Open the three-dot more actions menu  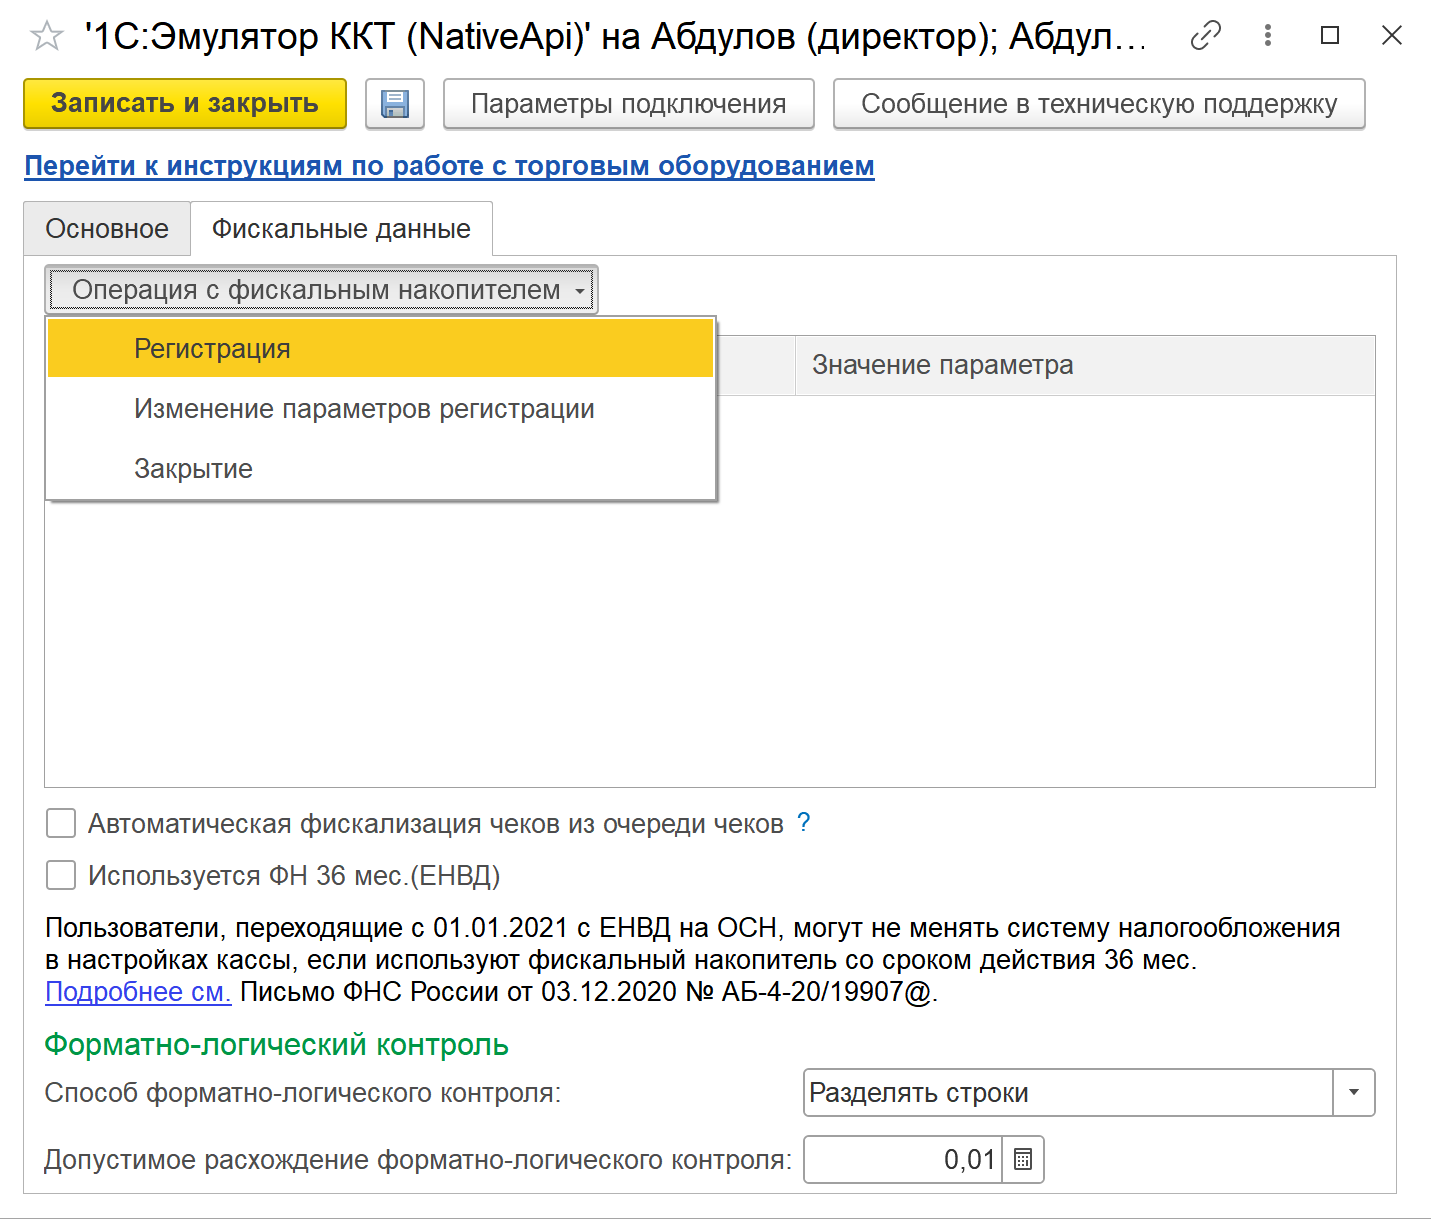point(1268,36)
